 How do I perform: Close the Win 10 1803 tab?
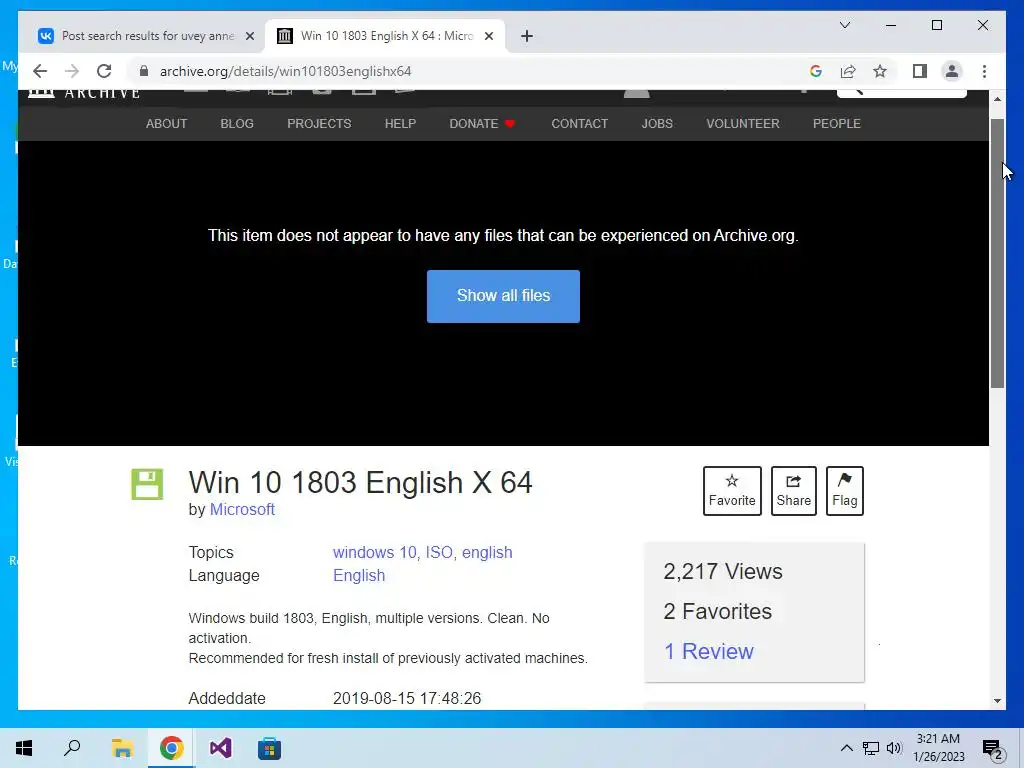[x=488, y=36]
